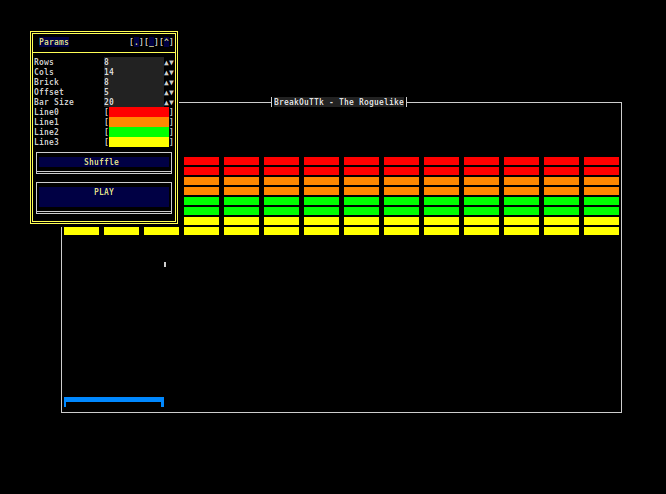Focus the Bar Size field showing 20

click(134, 102)
